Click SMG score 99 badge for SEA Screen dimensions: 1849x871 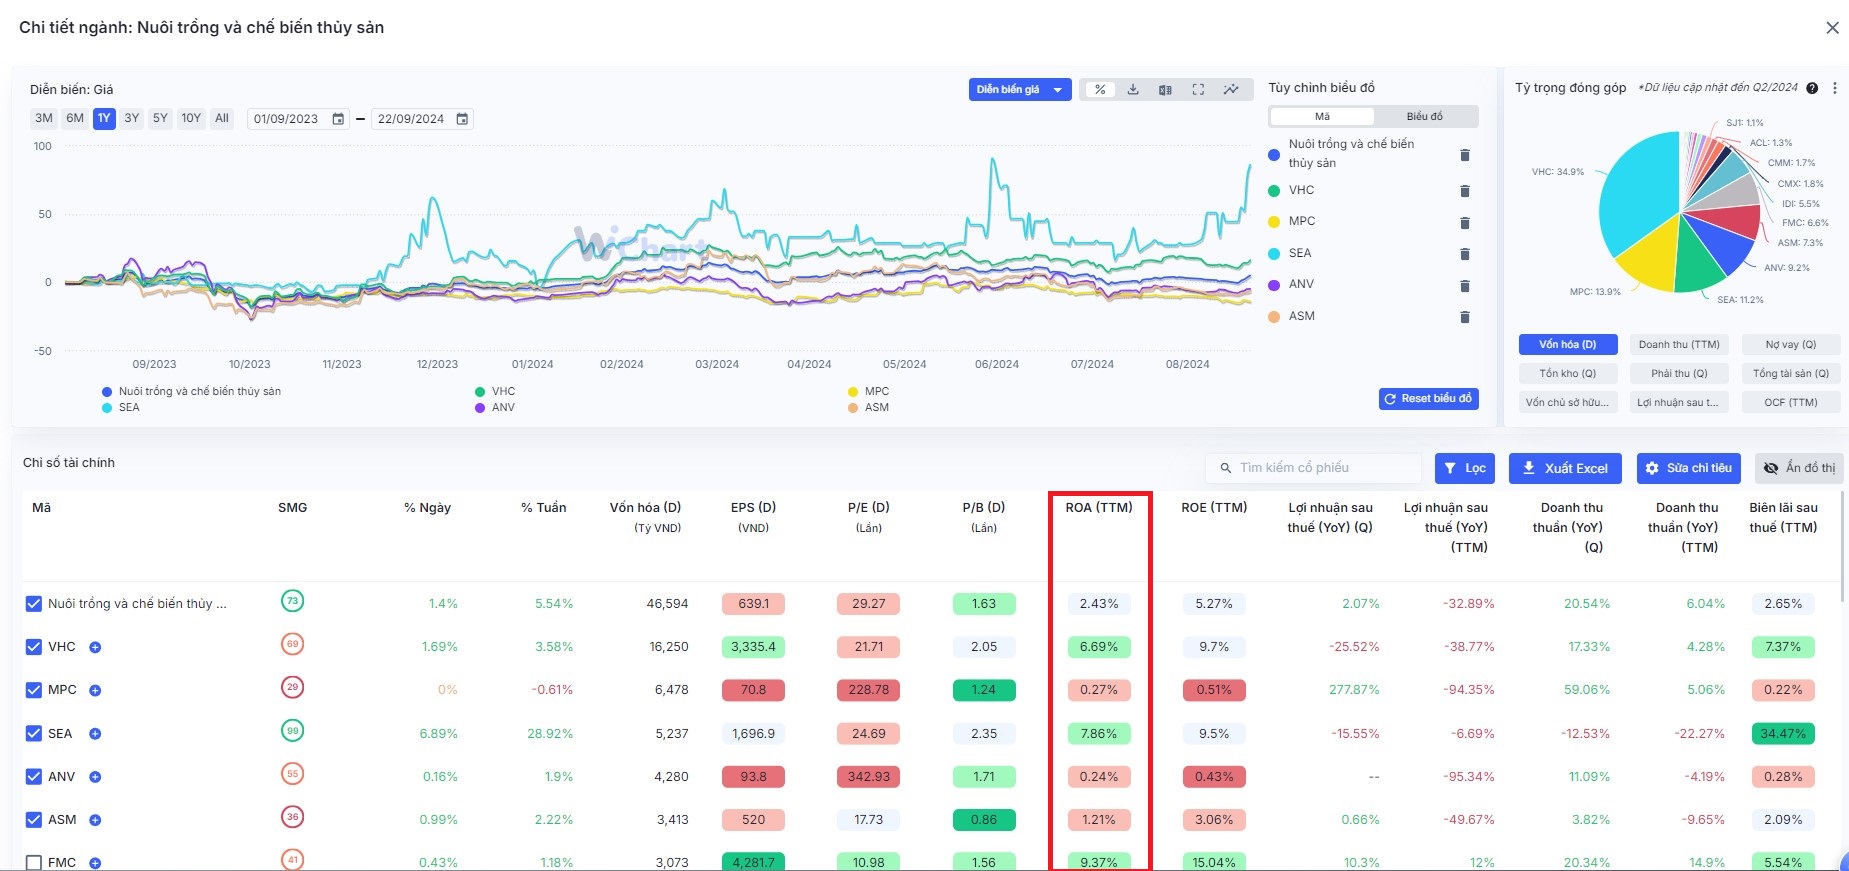pos(292,731)
